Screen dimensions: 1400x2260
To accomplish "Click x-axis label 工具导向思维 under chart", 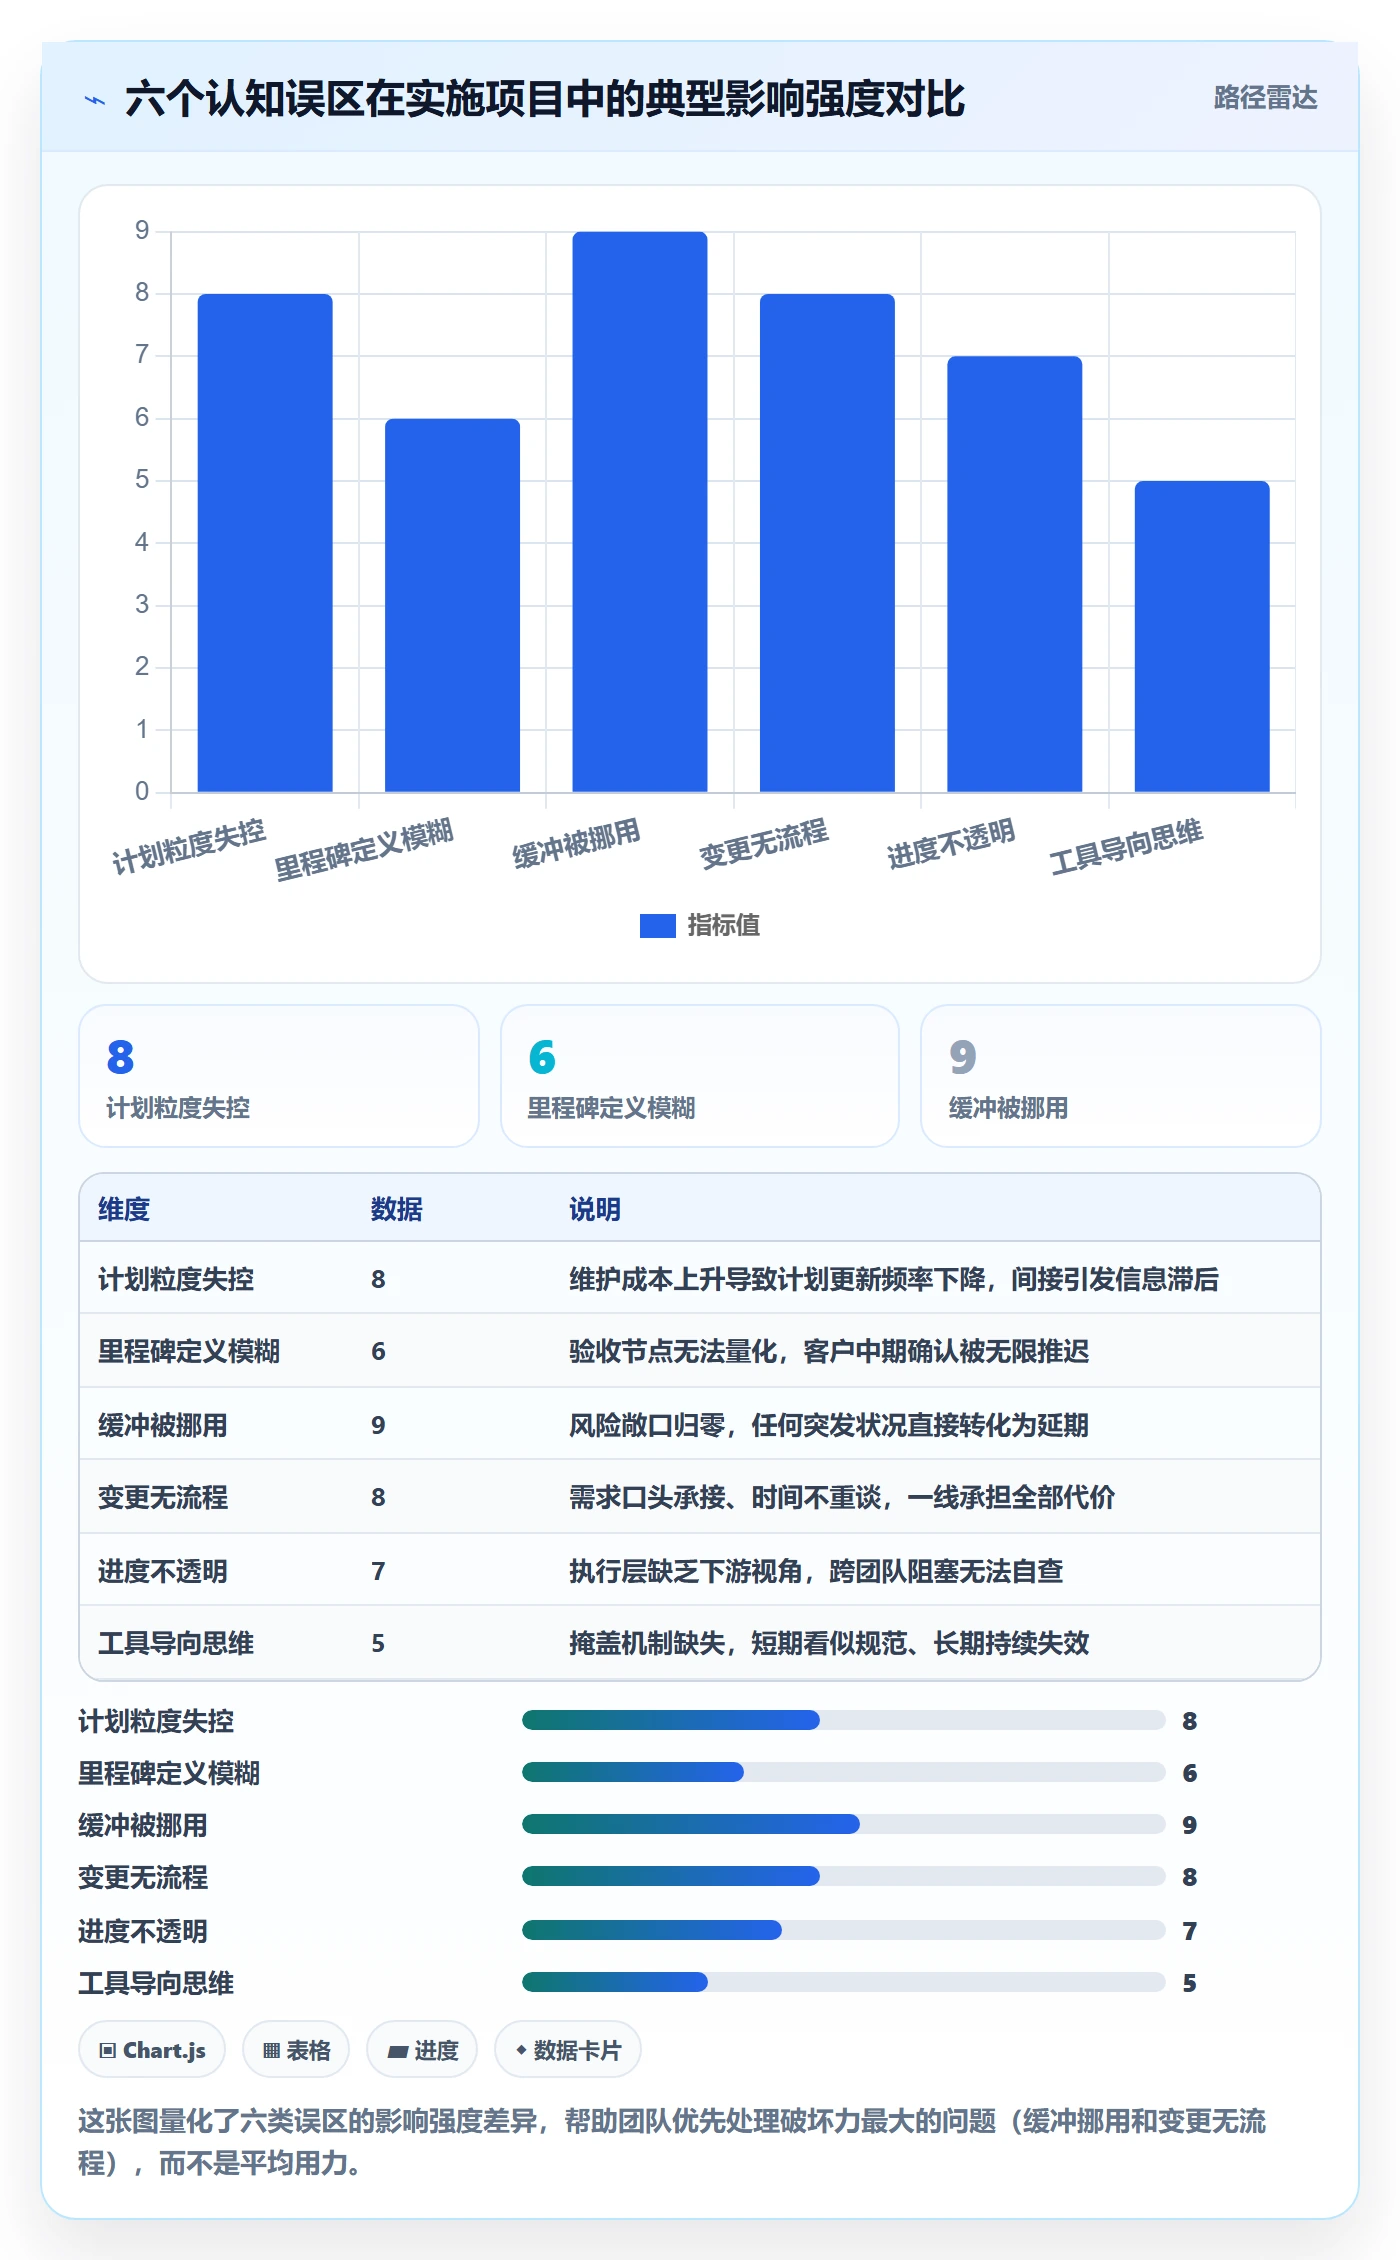I will tap(1126, 846).
